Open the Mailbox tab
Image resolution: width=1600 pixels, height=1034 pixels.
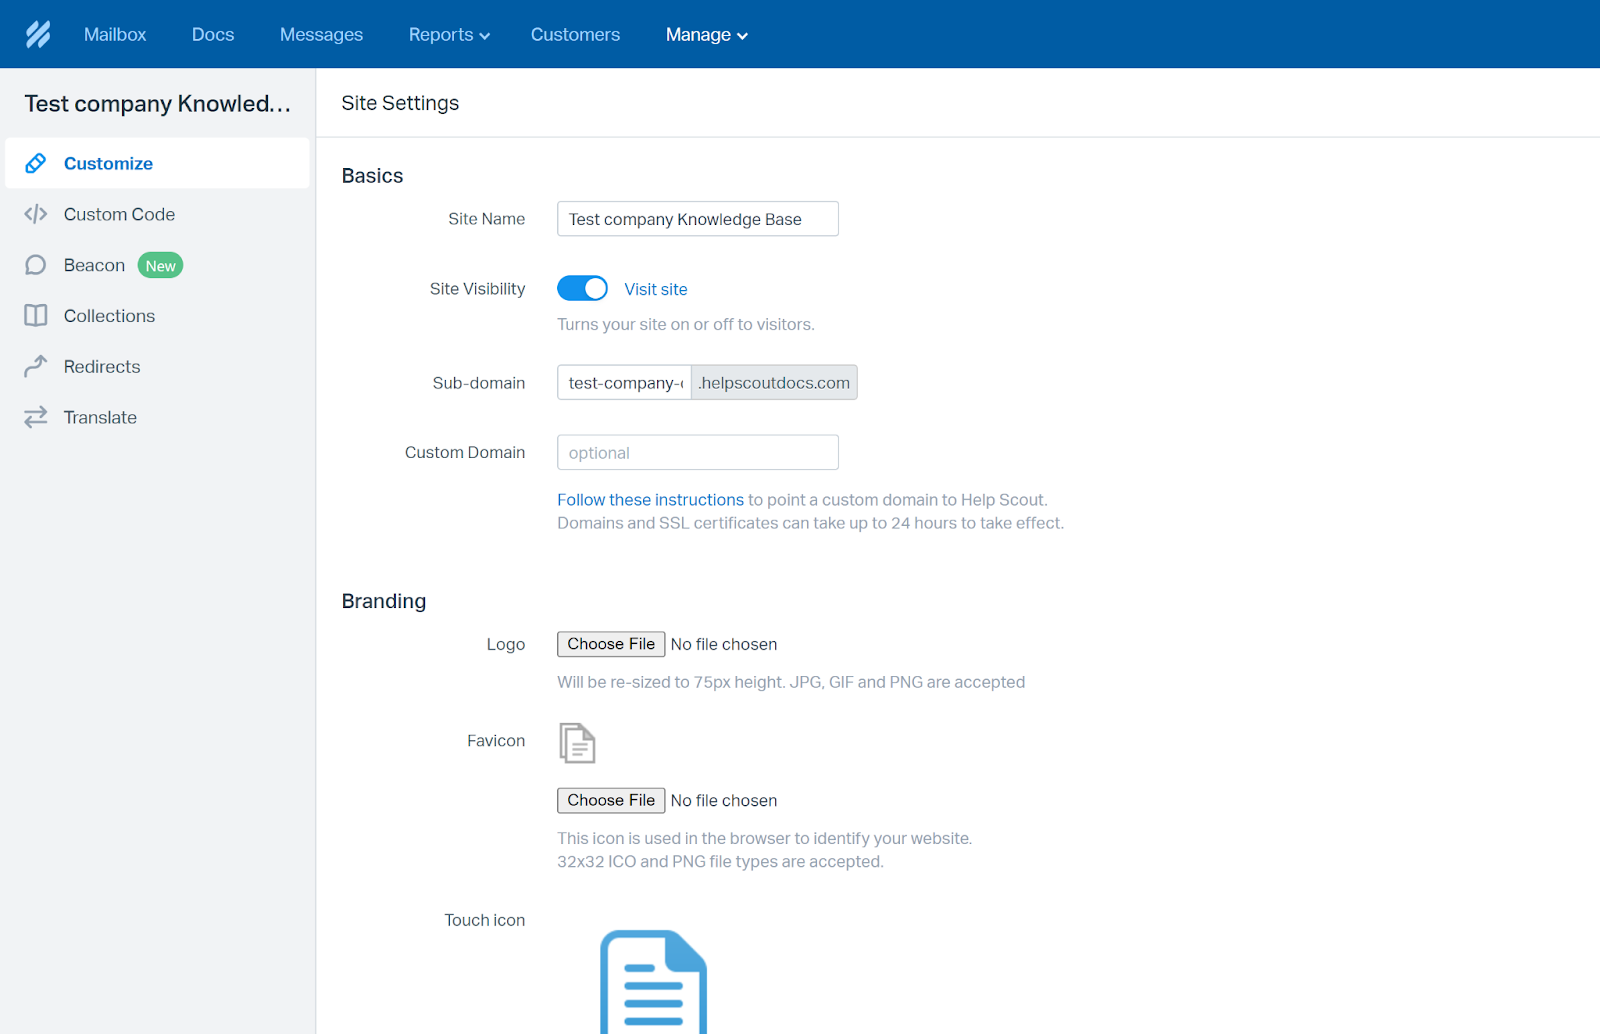pyautogui.click(x=115, y=34)
